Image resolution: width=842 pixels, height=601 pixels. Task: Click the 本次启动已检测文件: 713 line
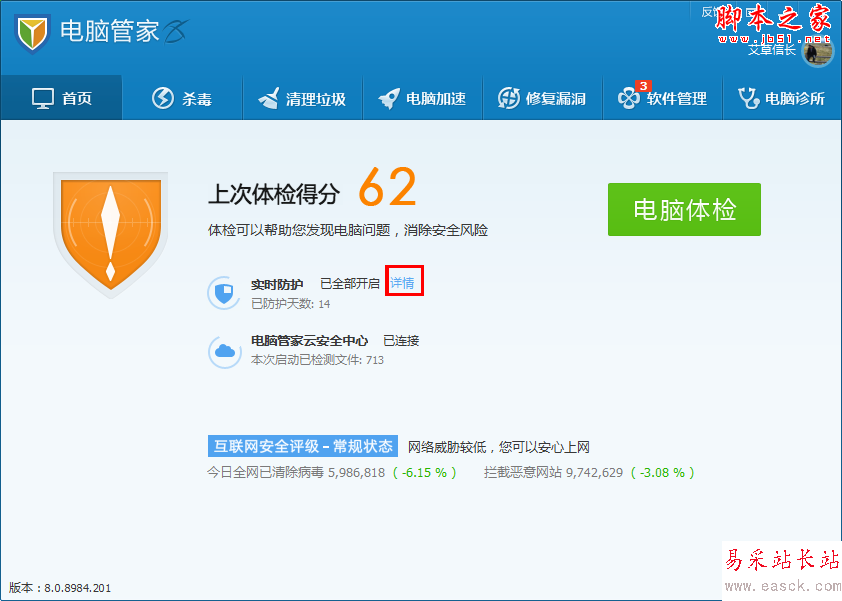pyautogui.click(x=317, y=360)
